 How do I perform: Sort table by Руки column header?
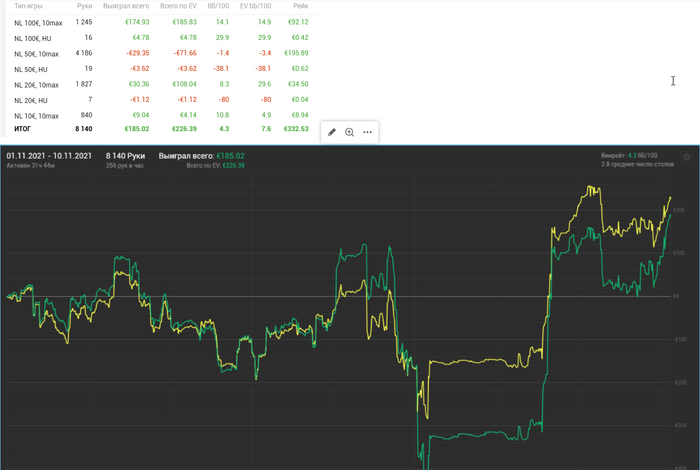click(84, 6)
